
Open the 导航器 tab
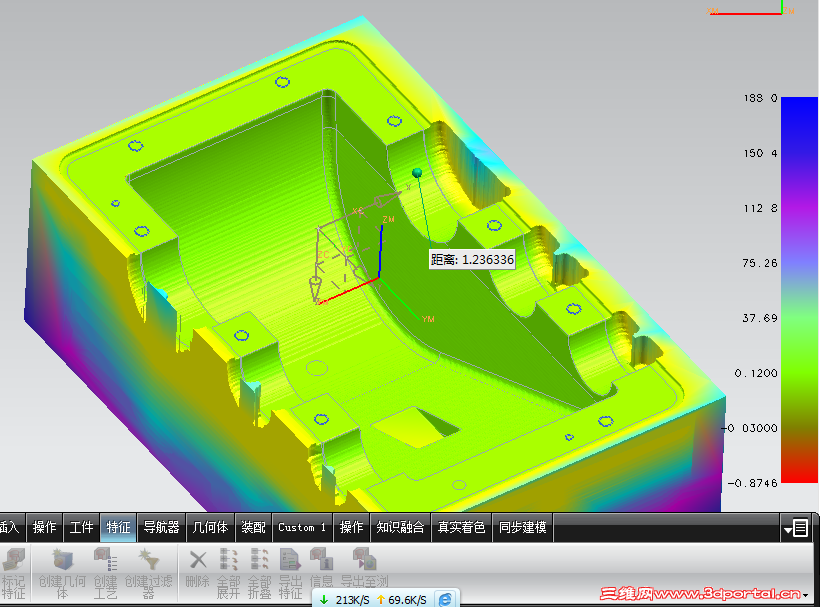pyautogui.click(x=162, y=527)
